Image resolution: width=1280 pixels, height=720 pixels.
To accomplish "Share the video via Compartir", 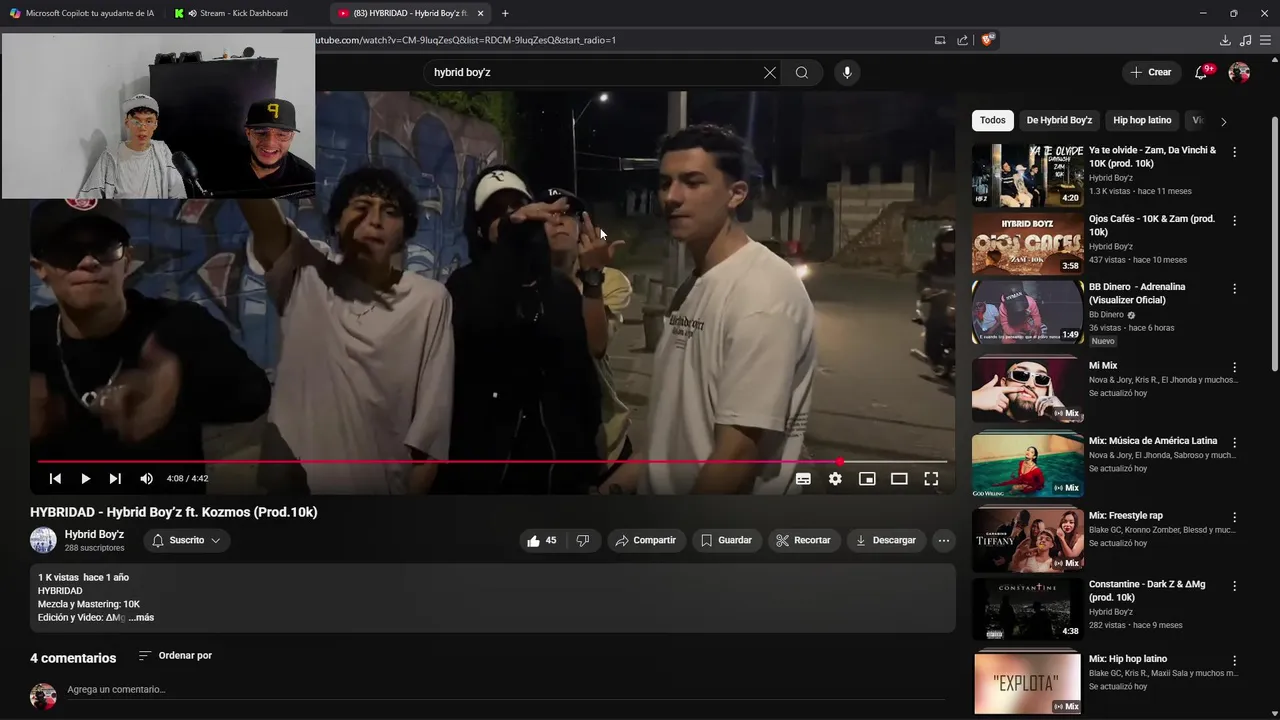I will [646, 540].
